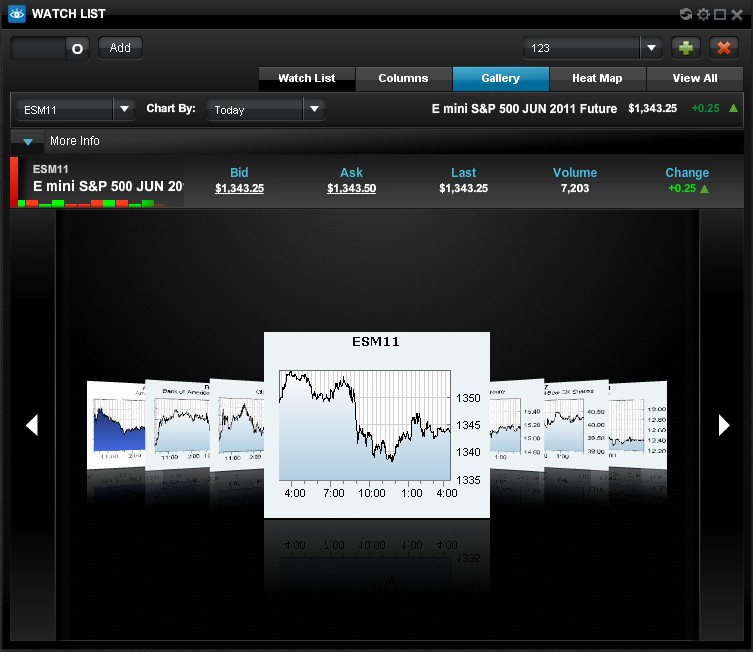Click the ESM11 ticker label in quote row

(50, 169)
